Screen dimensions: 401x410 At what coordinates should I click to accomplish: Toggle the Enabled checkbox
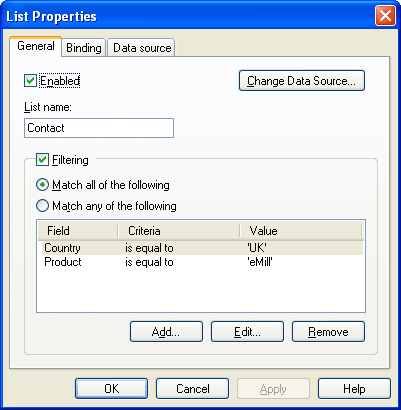(30, 81)
